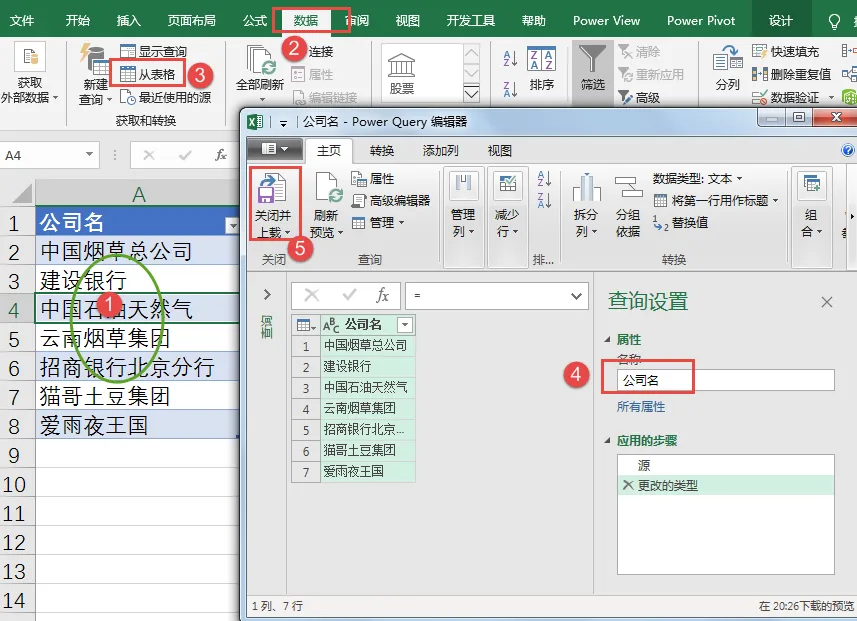
Task: Click the fx formula icon in Power Query
Action: [x=382, y=296]
